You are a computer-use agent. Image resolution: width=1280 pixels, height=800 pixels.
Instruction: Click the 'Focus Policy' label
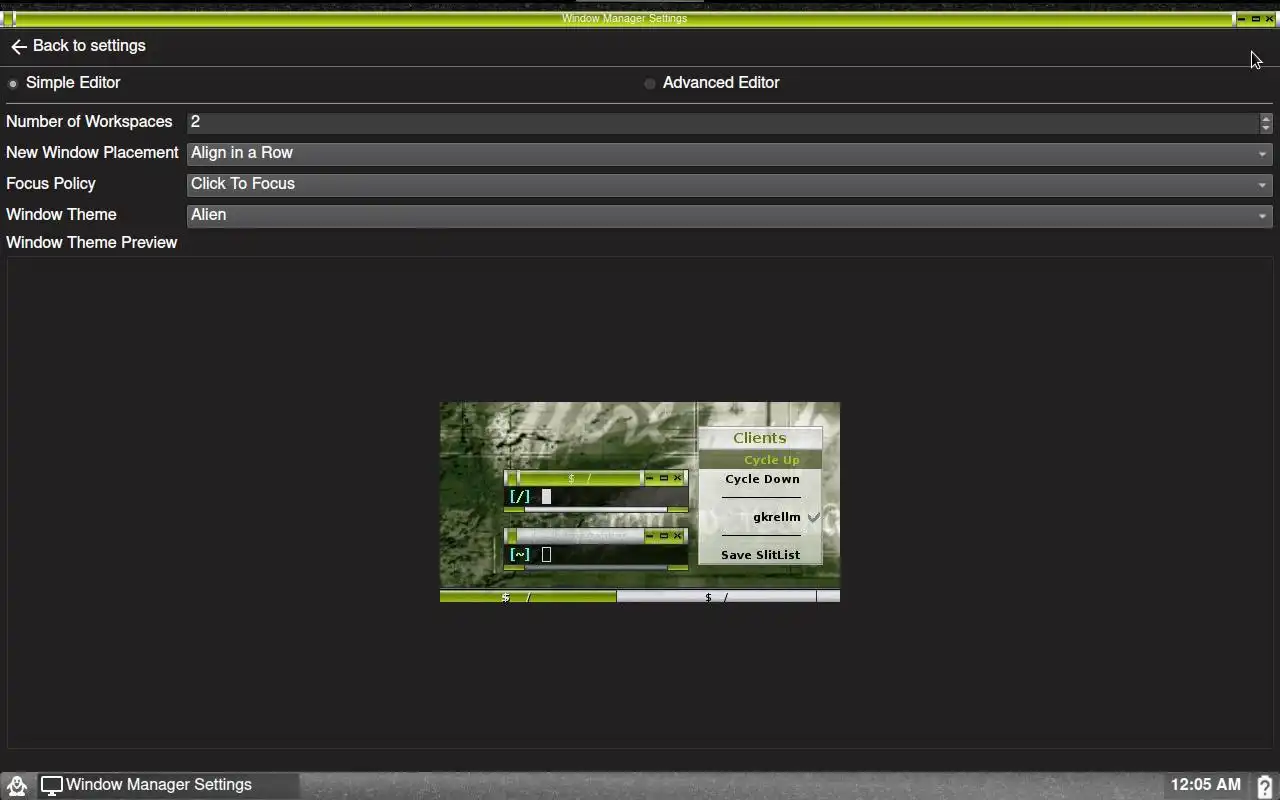coord(51,184)
